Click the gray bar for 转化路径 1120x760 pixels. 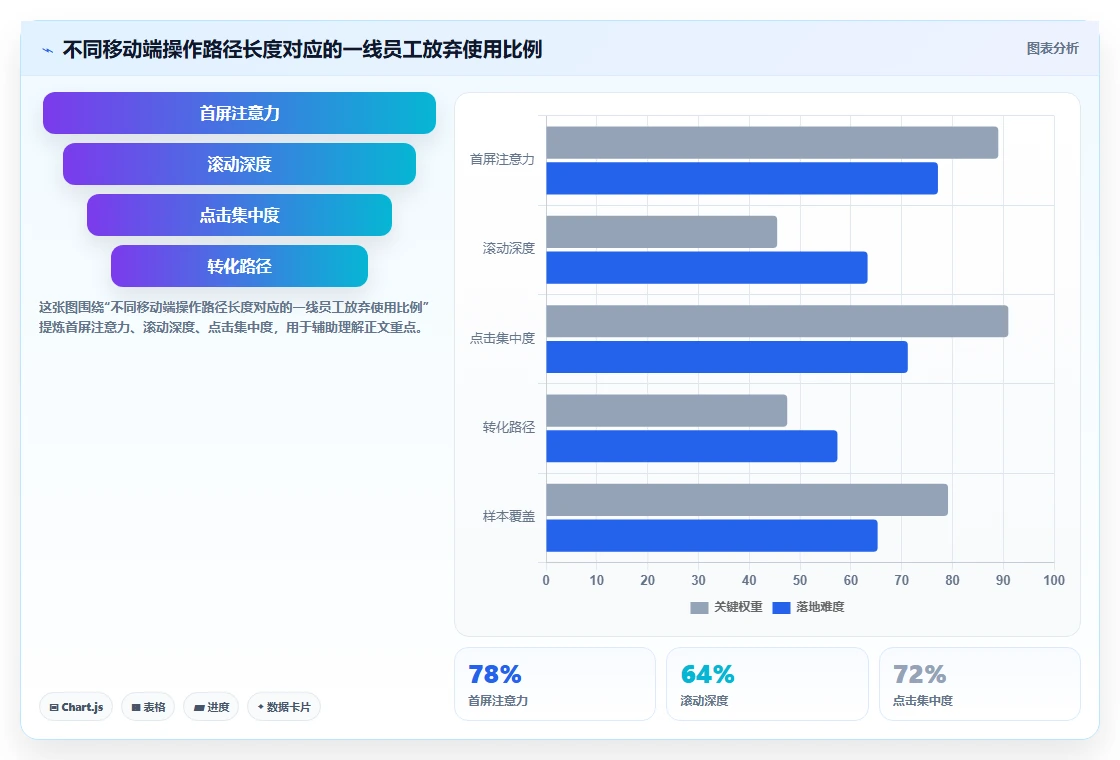pos(666,411)
